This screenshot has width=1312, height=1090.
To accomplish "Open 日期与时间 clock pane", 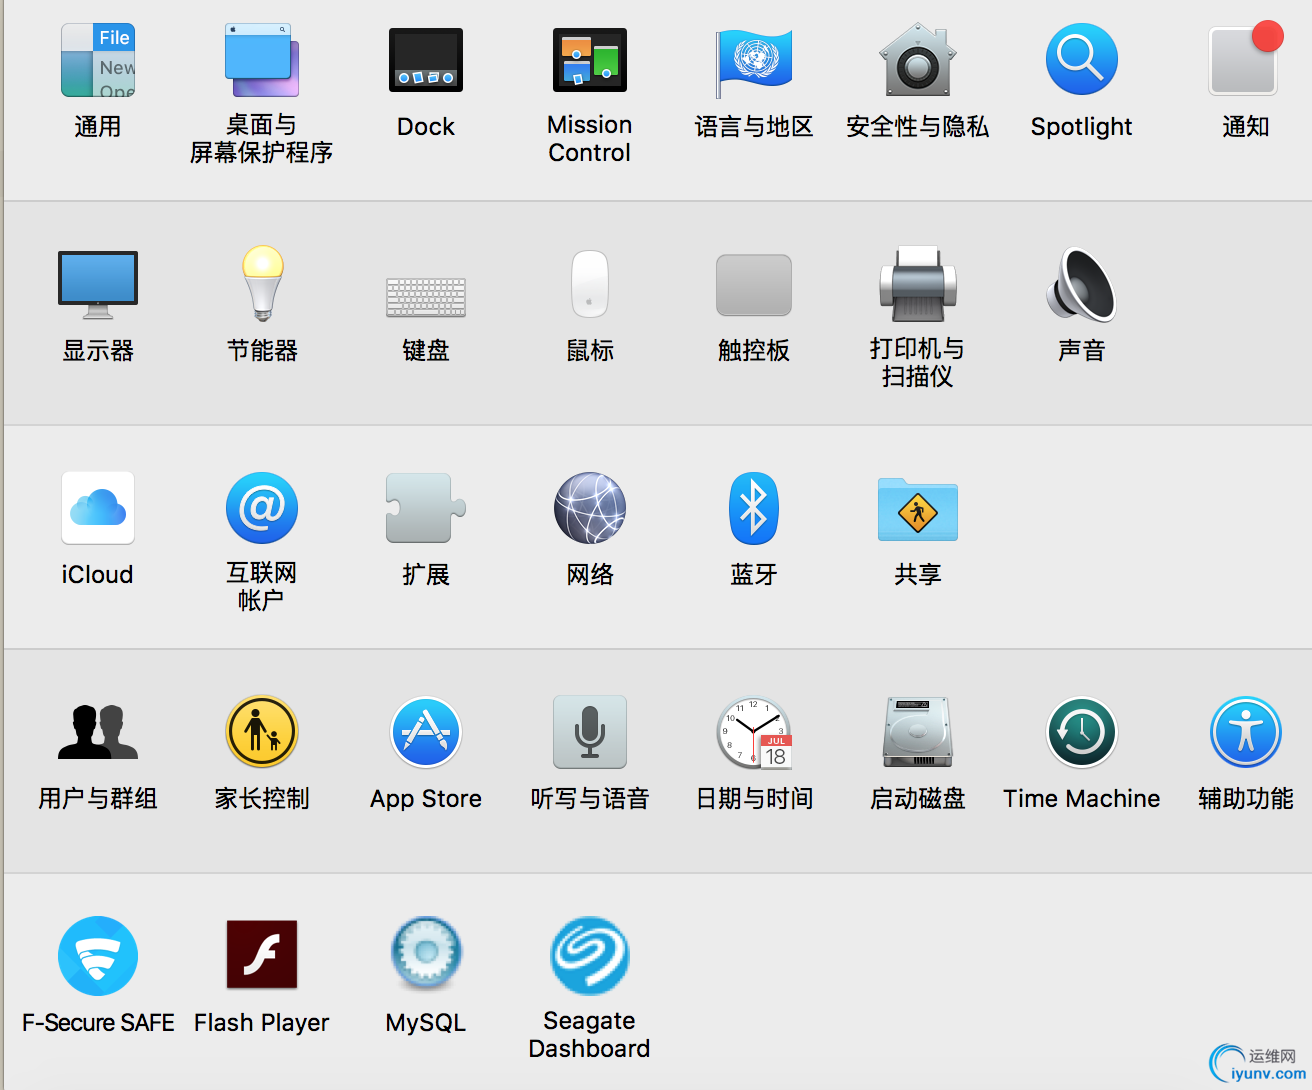I will point(754,732).
